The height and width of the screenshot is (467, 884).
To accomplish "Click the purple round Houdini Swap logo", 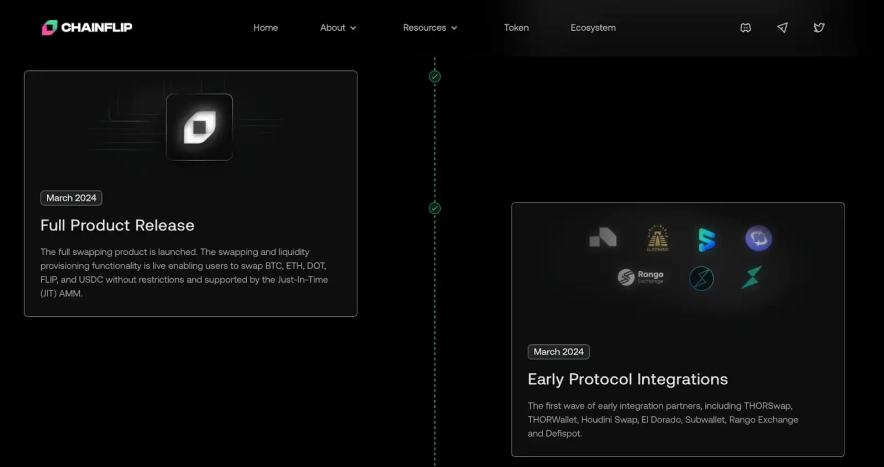I will click(x=758, y=238).
